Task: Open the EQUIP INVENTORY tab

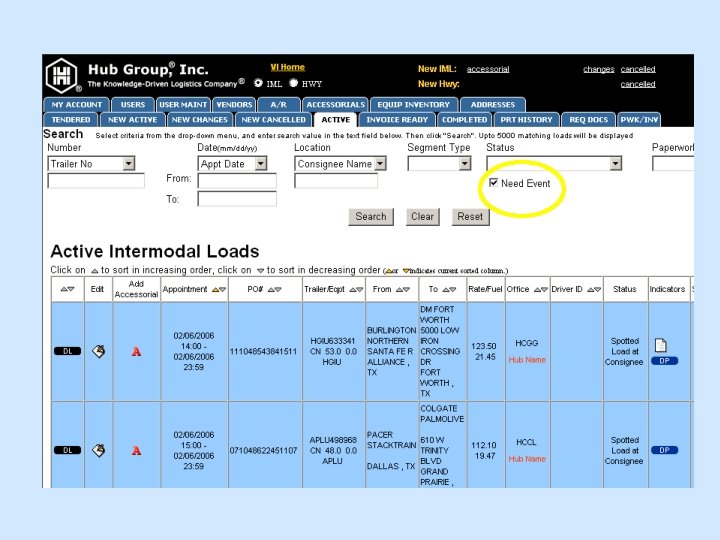Action: (x=414, y=105)
